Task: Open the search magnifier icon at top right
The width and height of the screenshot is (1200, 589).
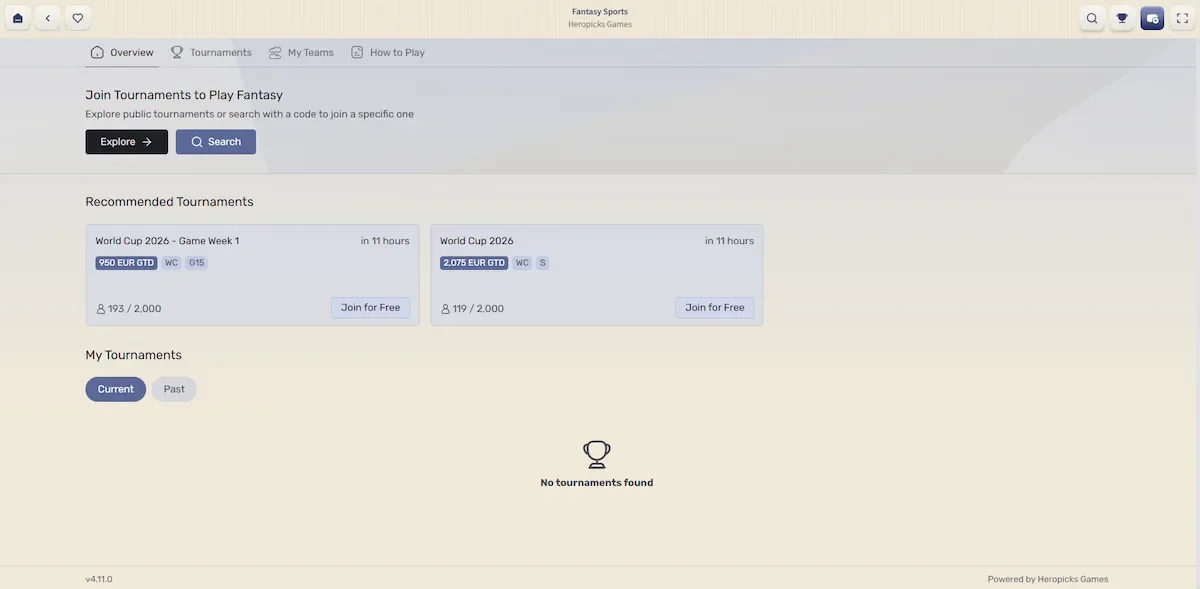Action: tap(1092, 18)
